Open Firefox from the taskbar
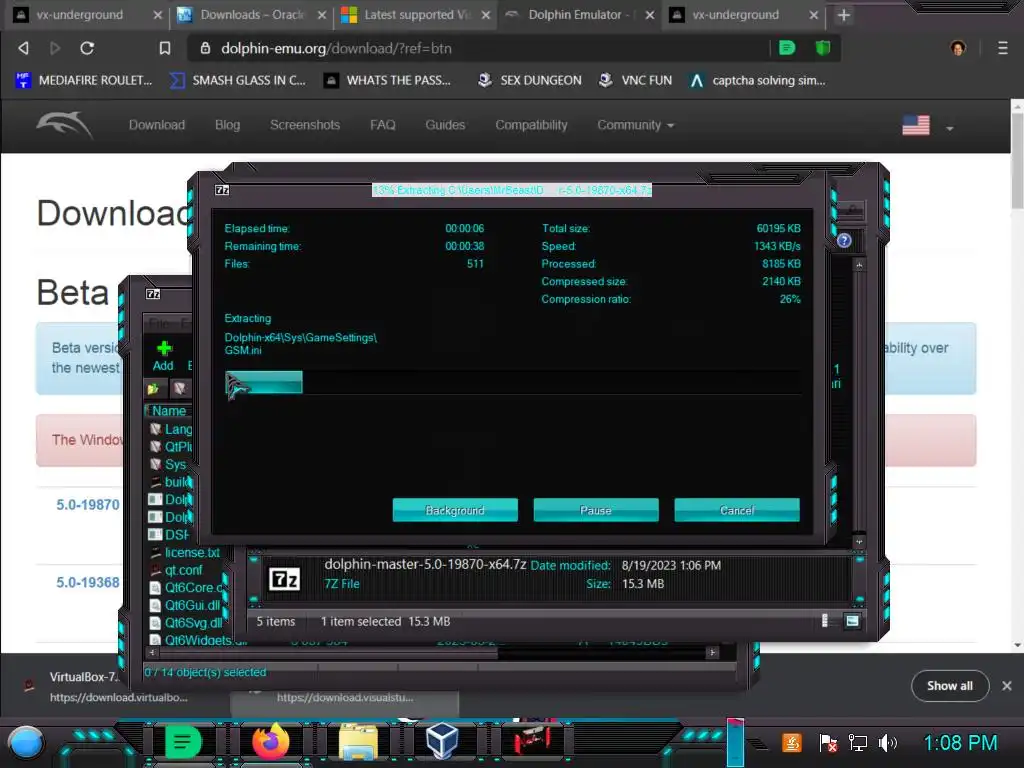The height and width of the screenshot is (768, 1024). point(270,743)
